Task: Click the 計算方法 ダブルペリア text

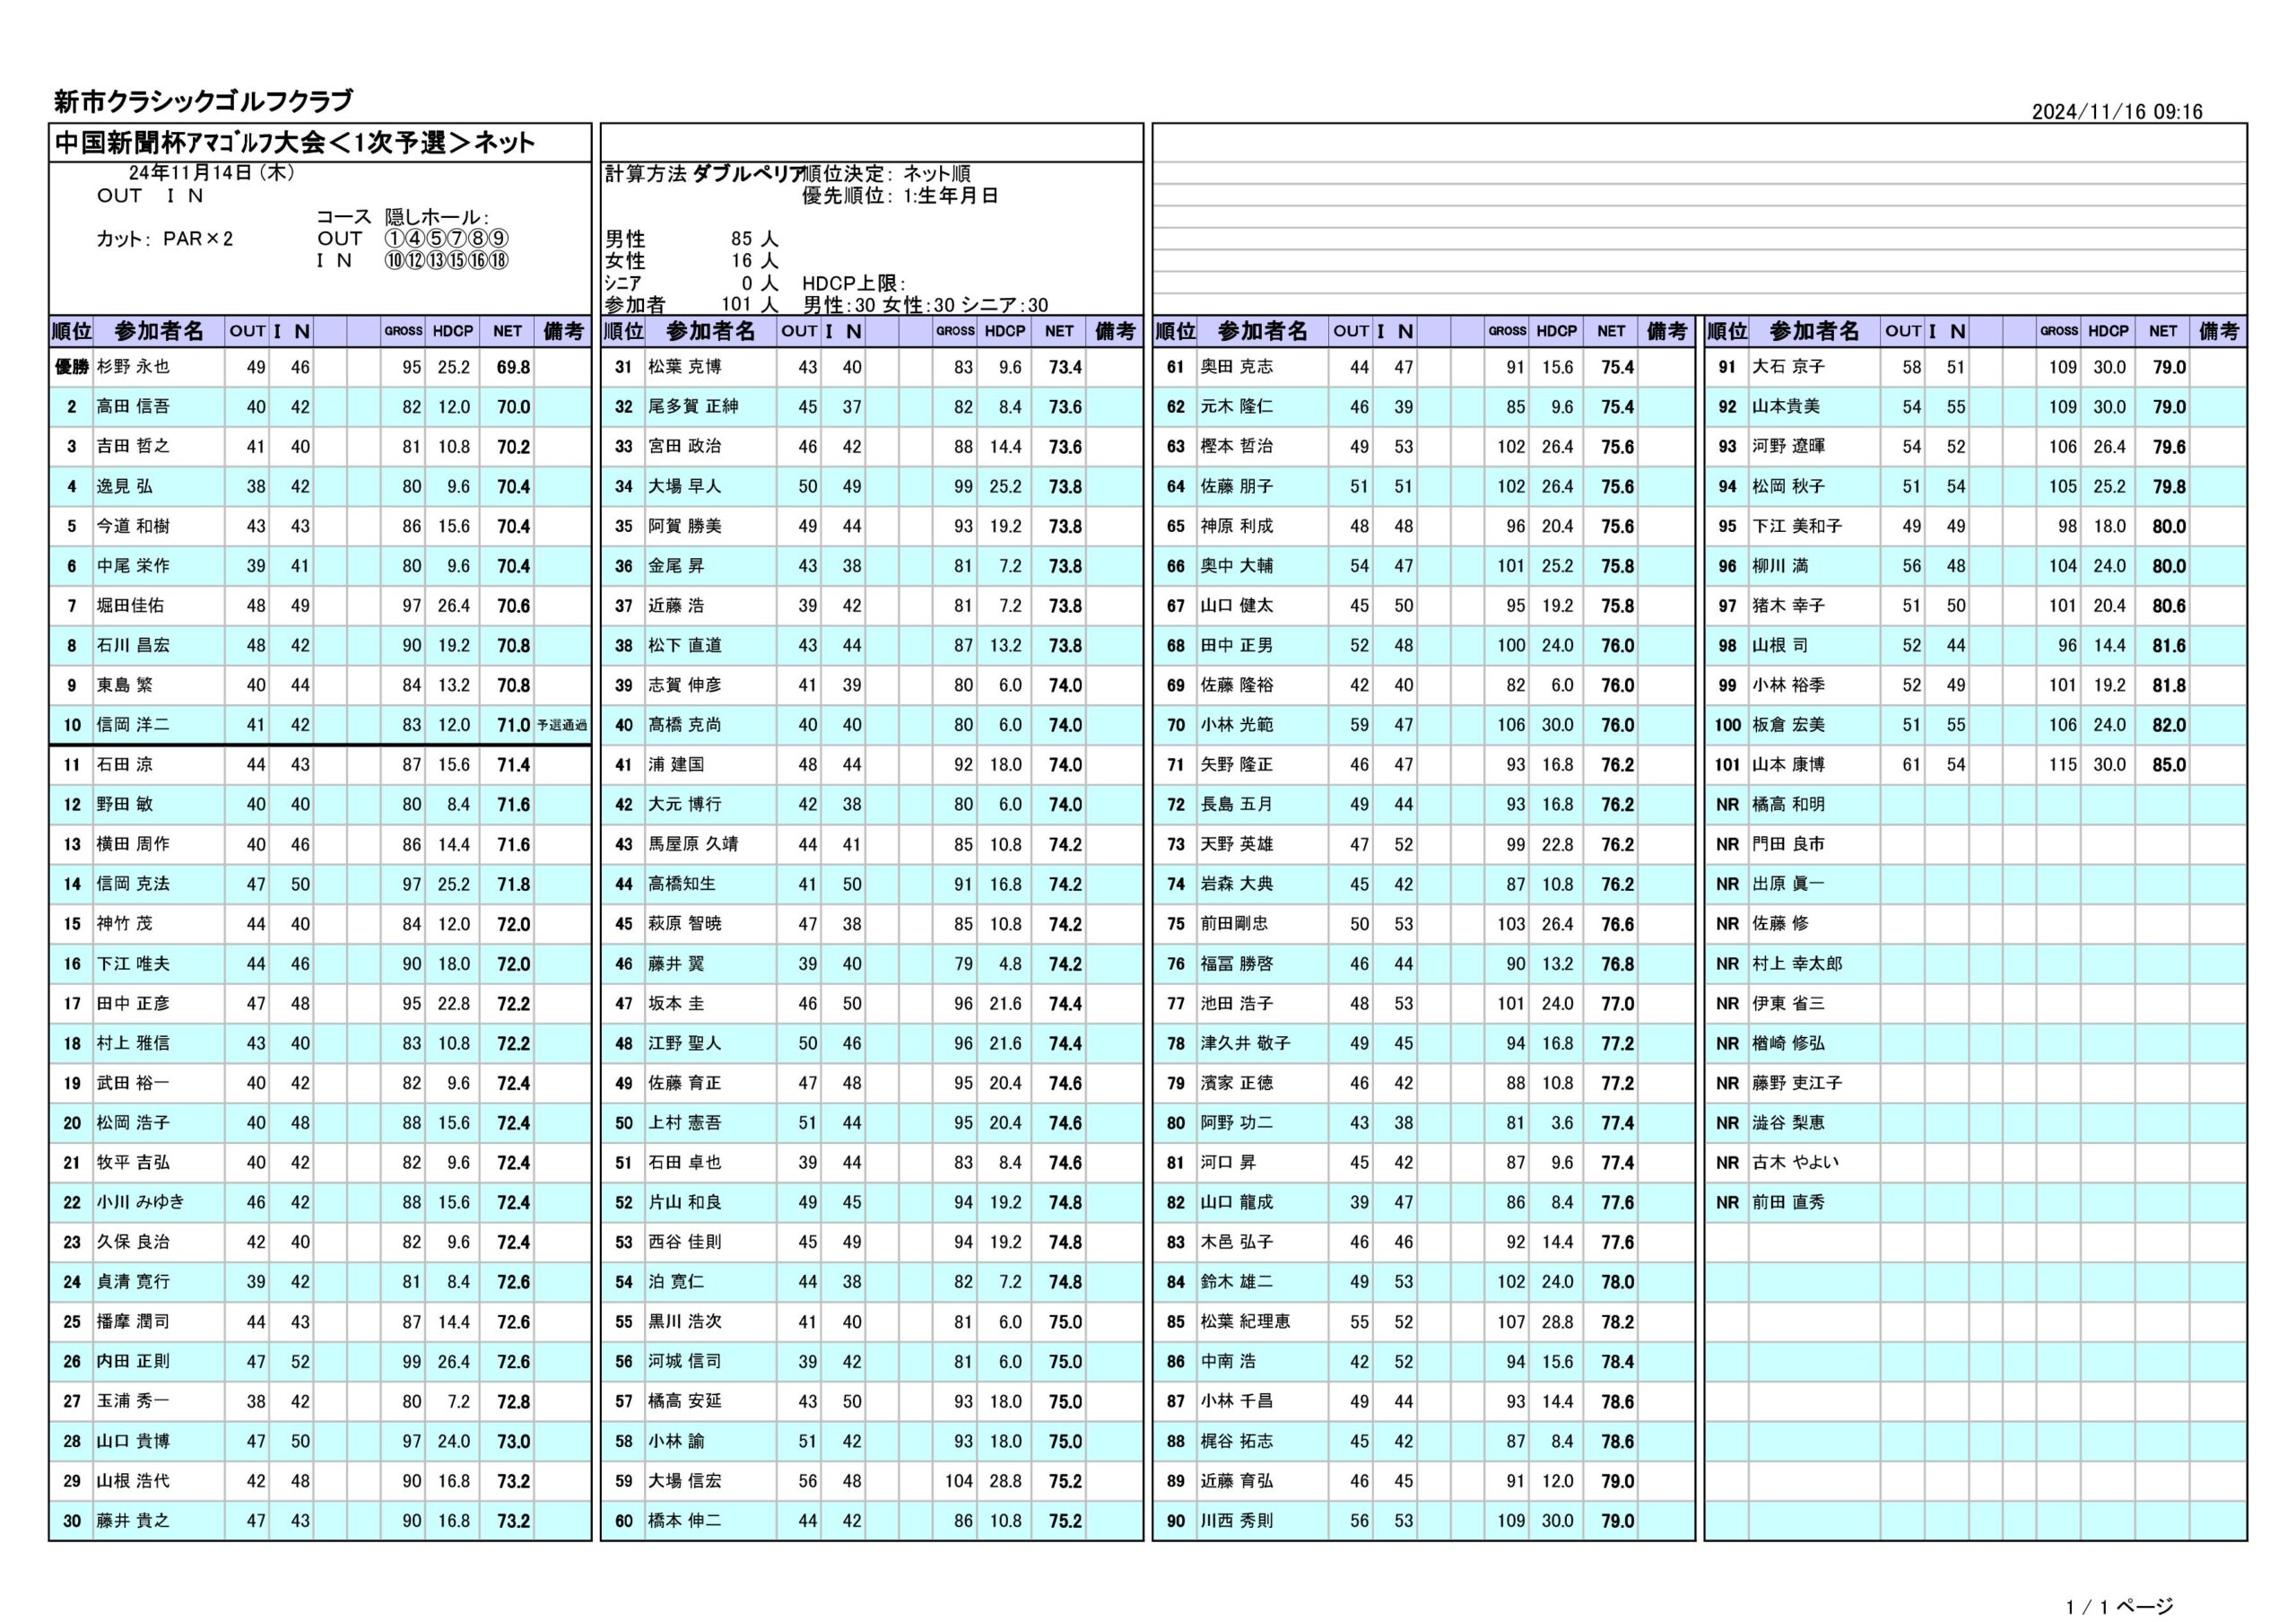Action: click(x=706, y=174)
